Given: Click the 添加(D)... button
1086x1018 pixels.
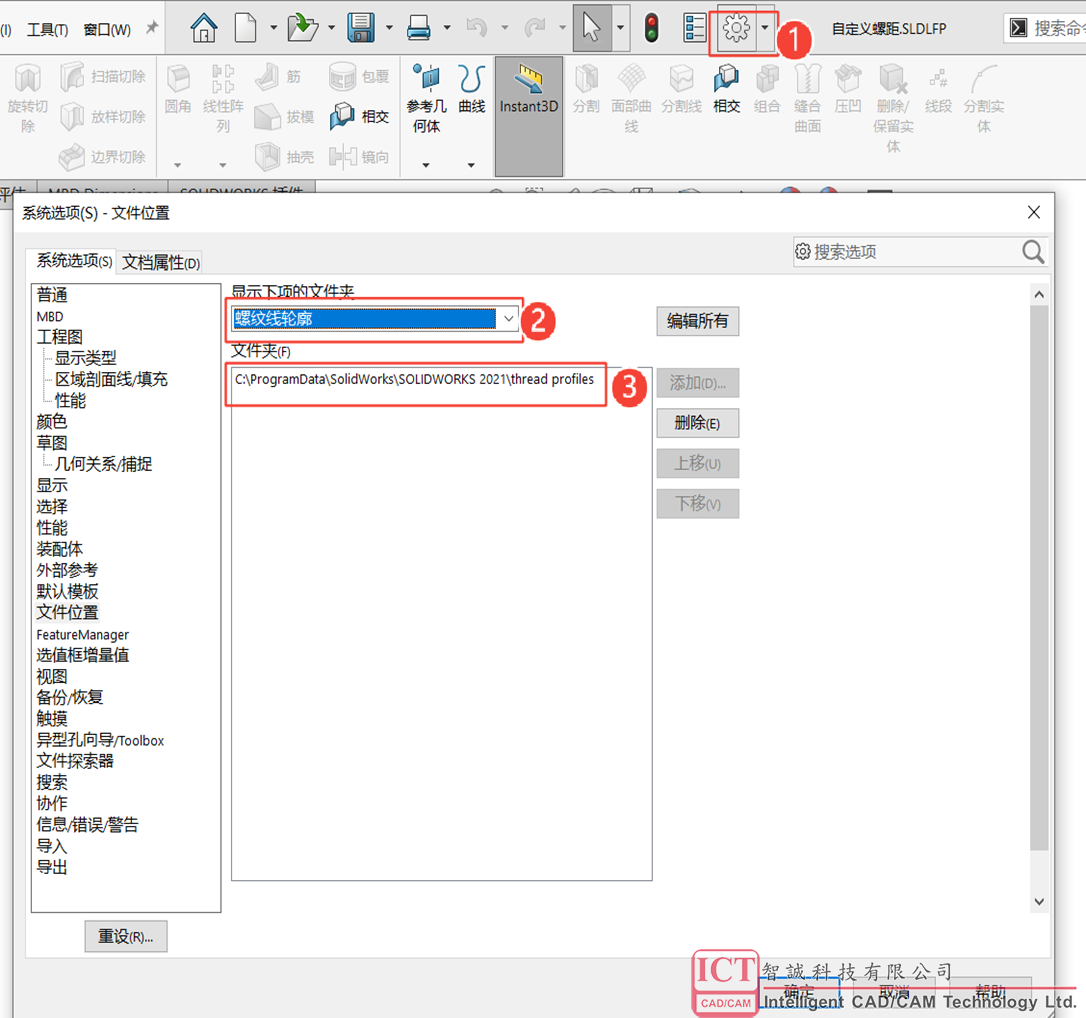Looking at the screenshot, I should coord(697,382).
